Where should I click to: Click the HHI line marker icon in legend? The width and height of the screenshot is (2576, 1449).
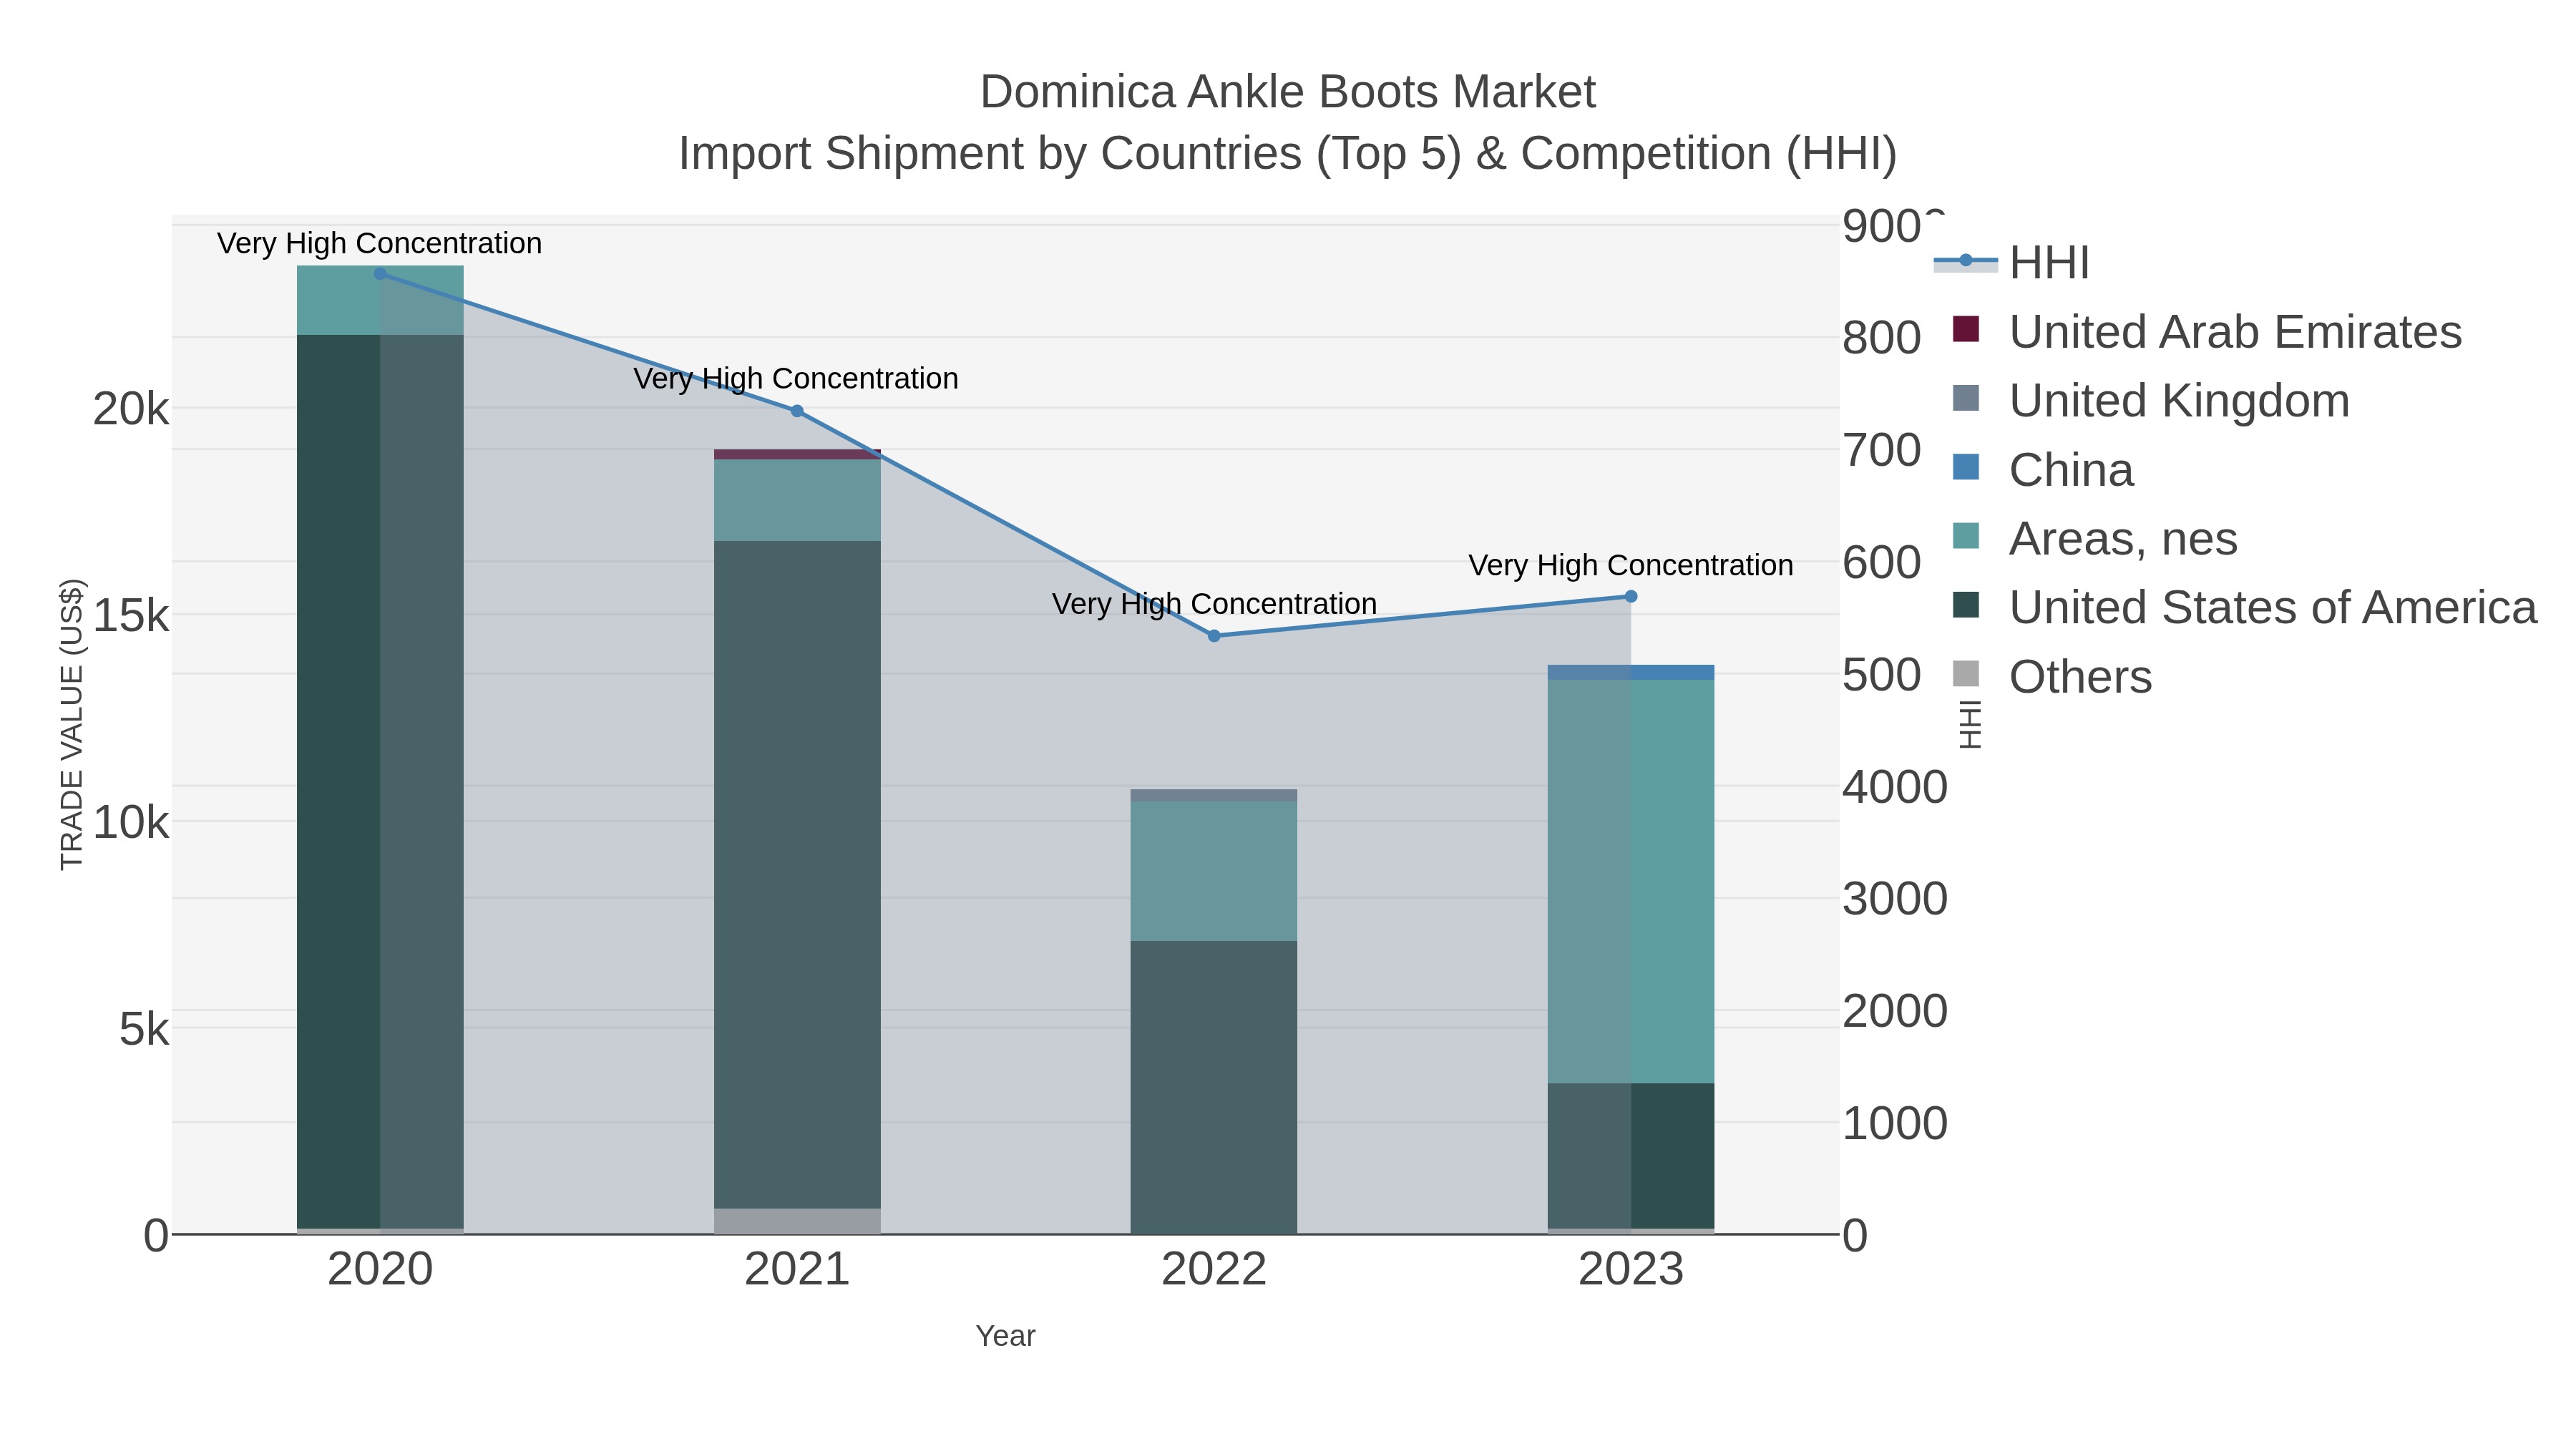tap(1966, 261)
